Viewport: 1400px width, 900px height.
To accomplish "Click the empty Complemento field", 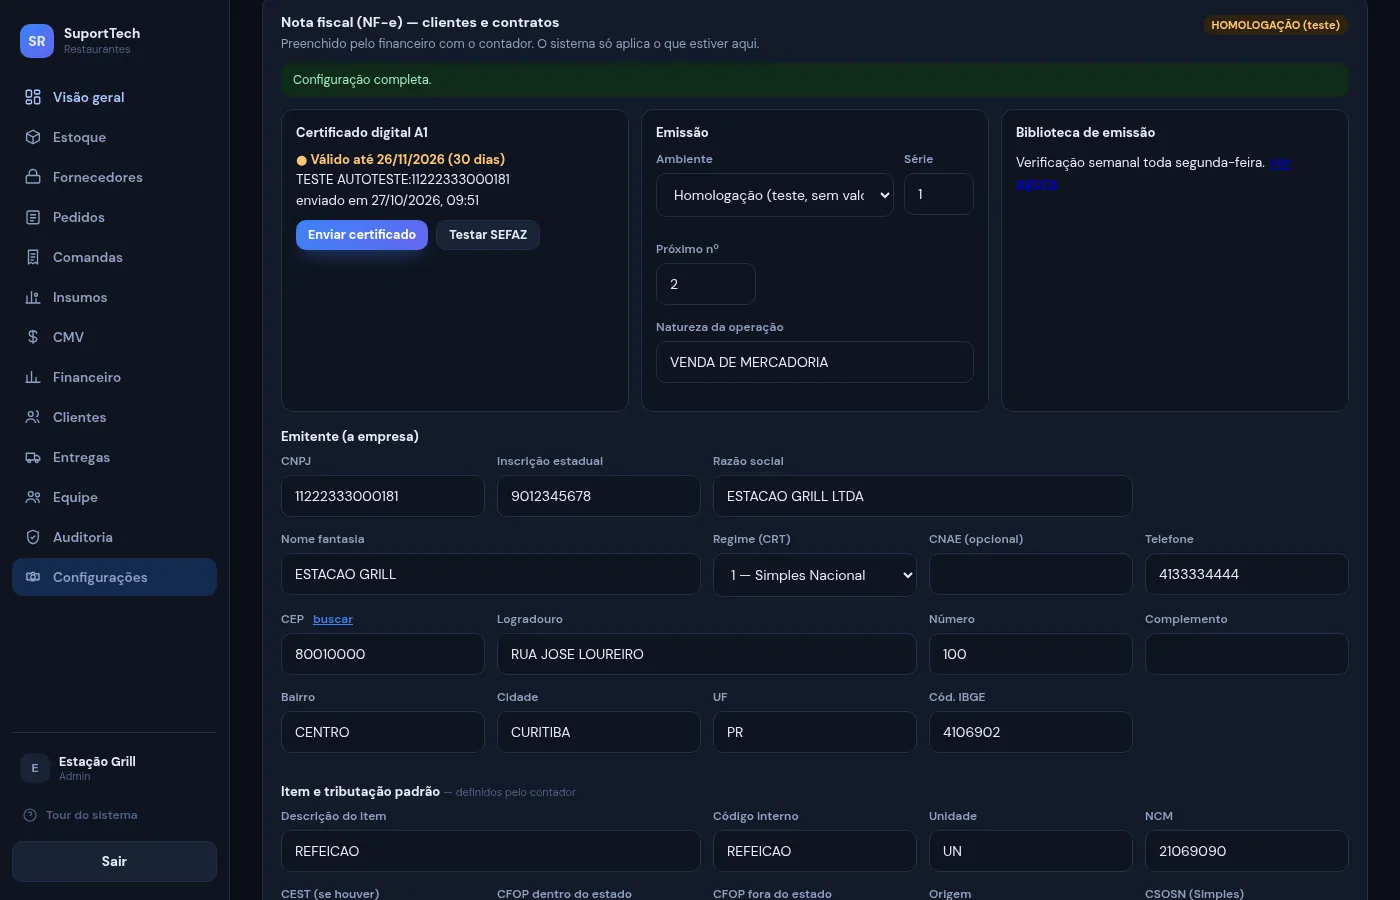I will (x=1247, y=654).
